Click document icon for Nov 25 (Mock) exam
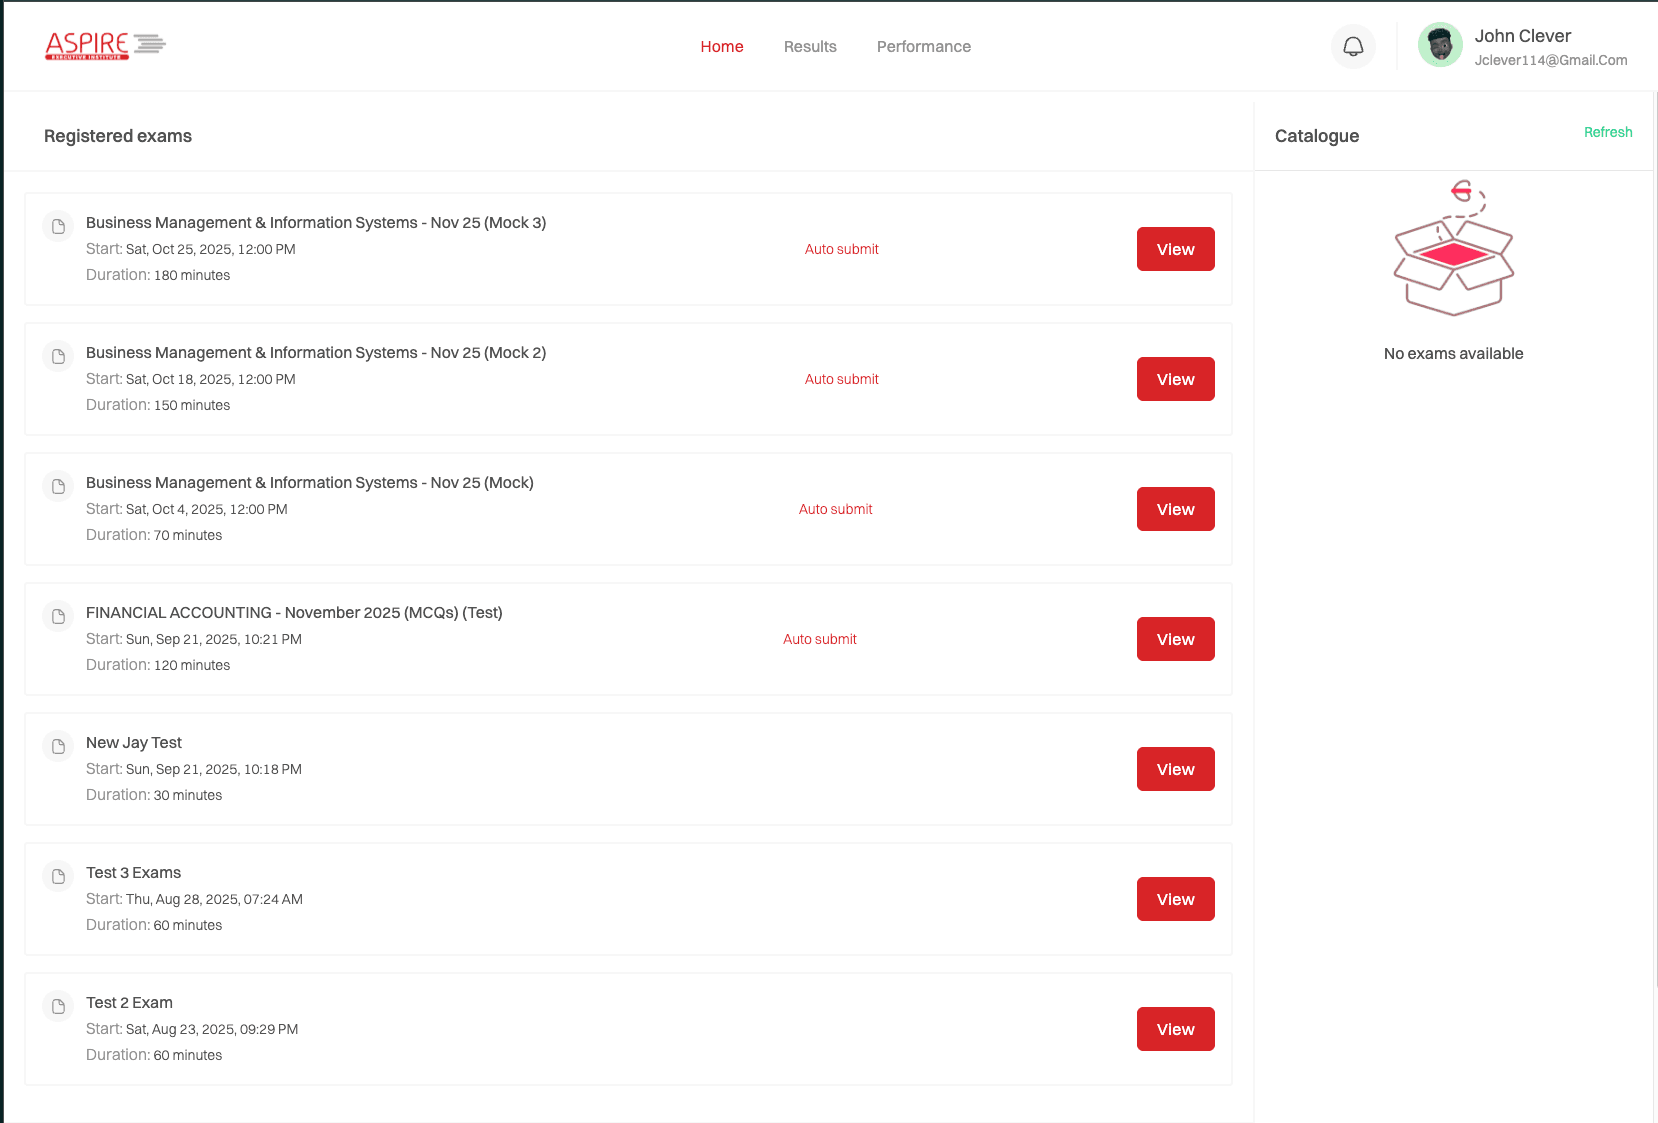The height and width of the screenshot is (1123, 1658). coord(59,486)
